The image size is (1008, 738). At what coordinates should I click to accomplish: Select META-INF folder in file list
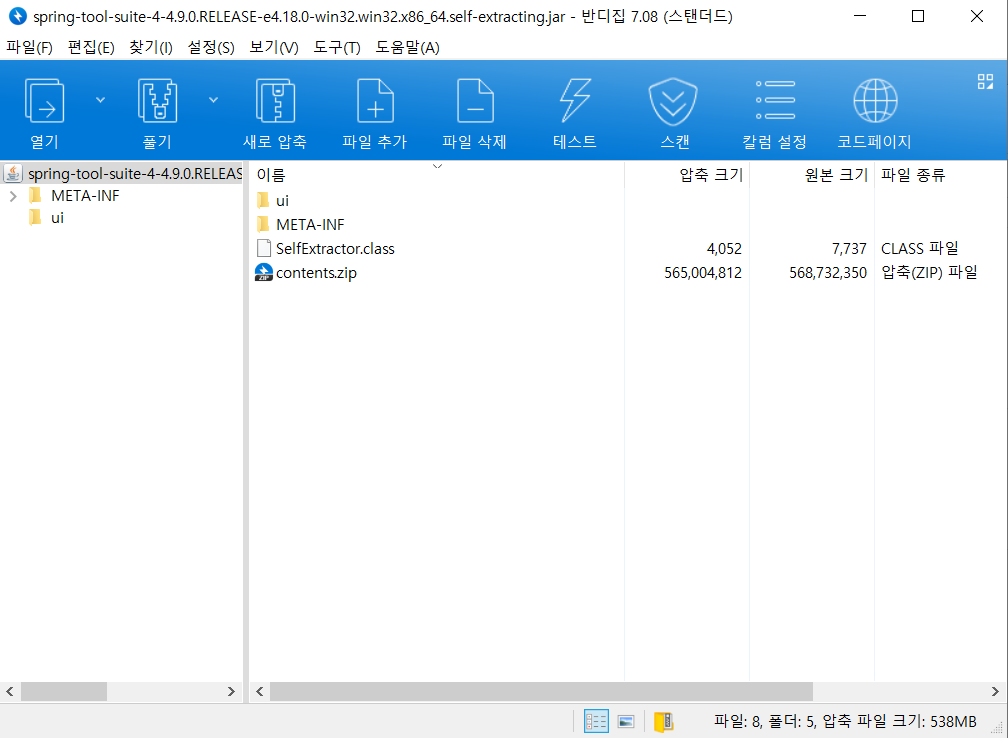click(310, 224)
